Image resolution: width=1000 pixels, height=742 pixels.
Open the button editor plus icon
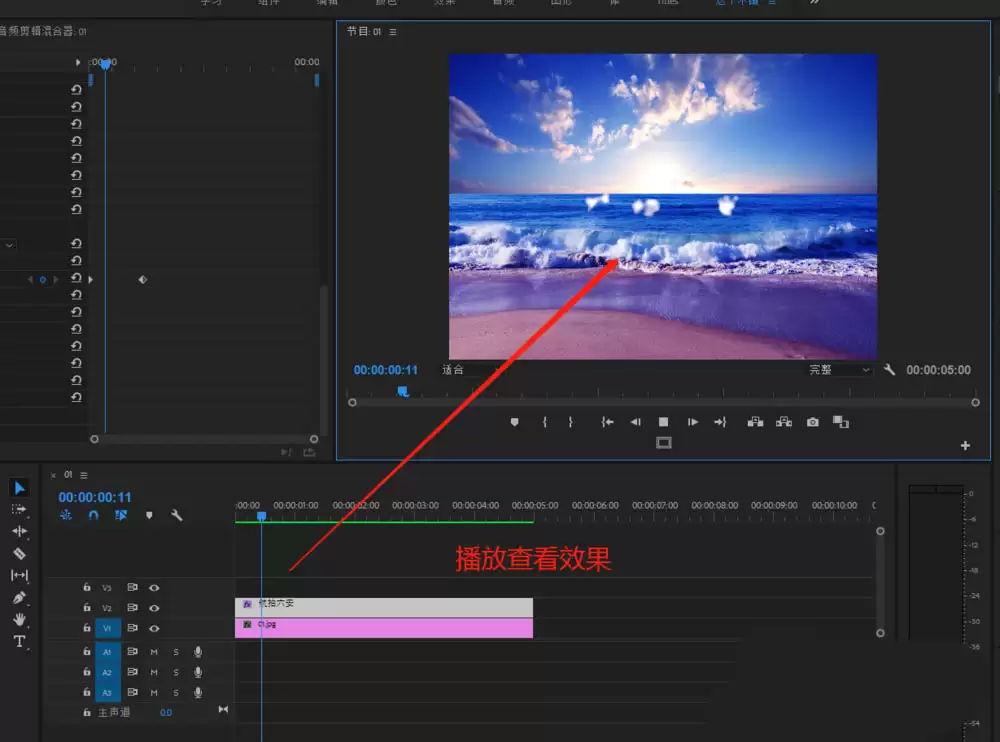click(x=965, y=445)
